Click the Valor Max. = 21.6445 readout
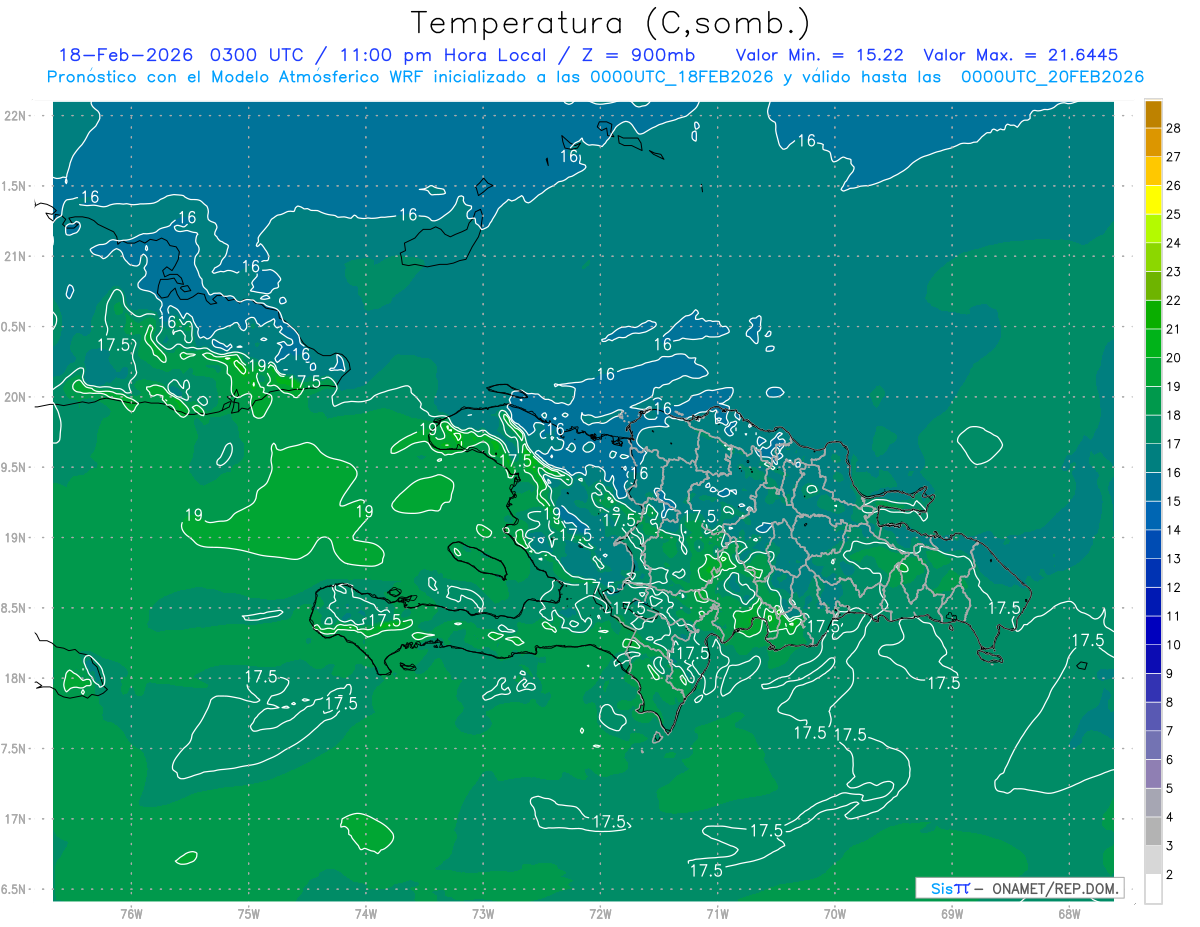 1021,55
